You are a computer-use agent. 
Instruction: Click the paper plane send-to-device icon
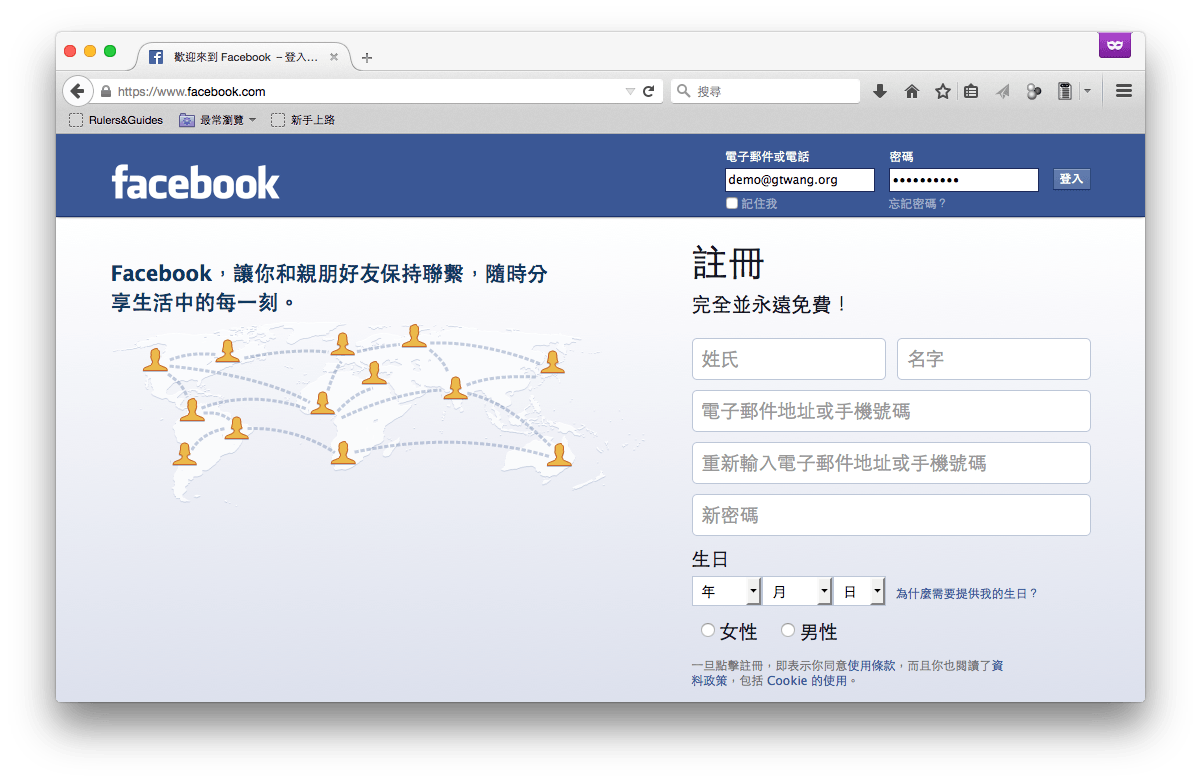tap(1002, 90)
